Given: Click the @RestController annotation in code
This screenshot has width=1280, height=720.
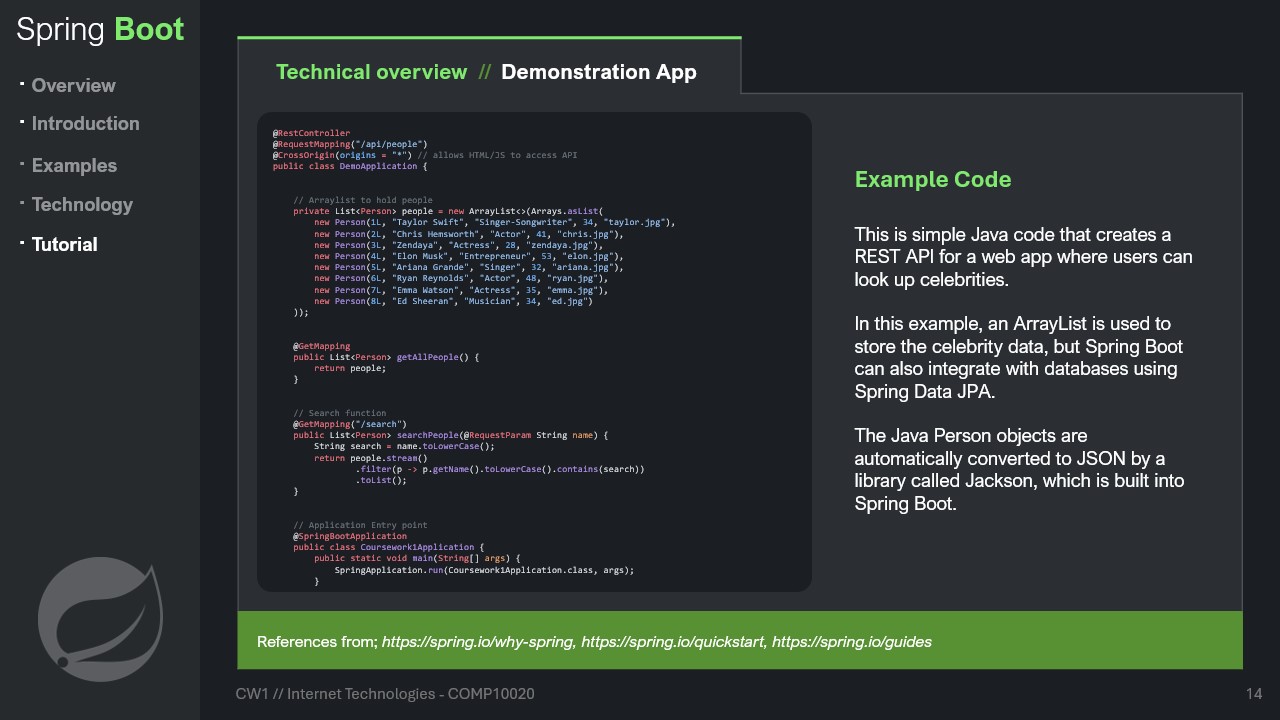Looking at the screenshot, I should point(311,133).
